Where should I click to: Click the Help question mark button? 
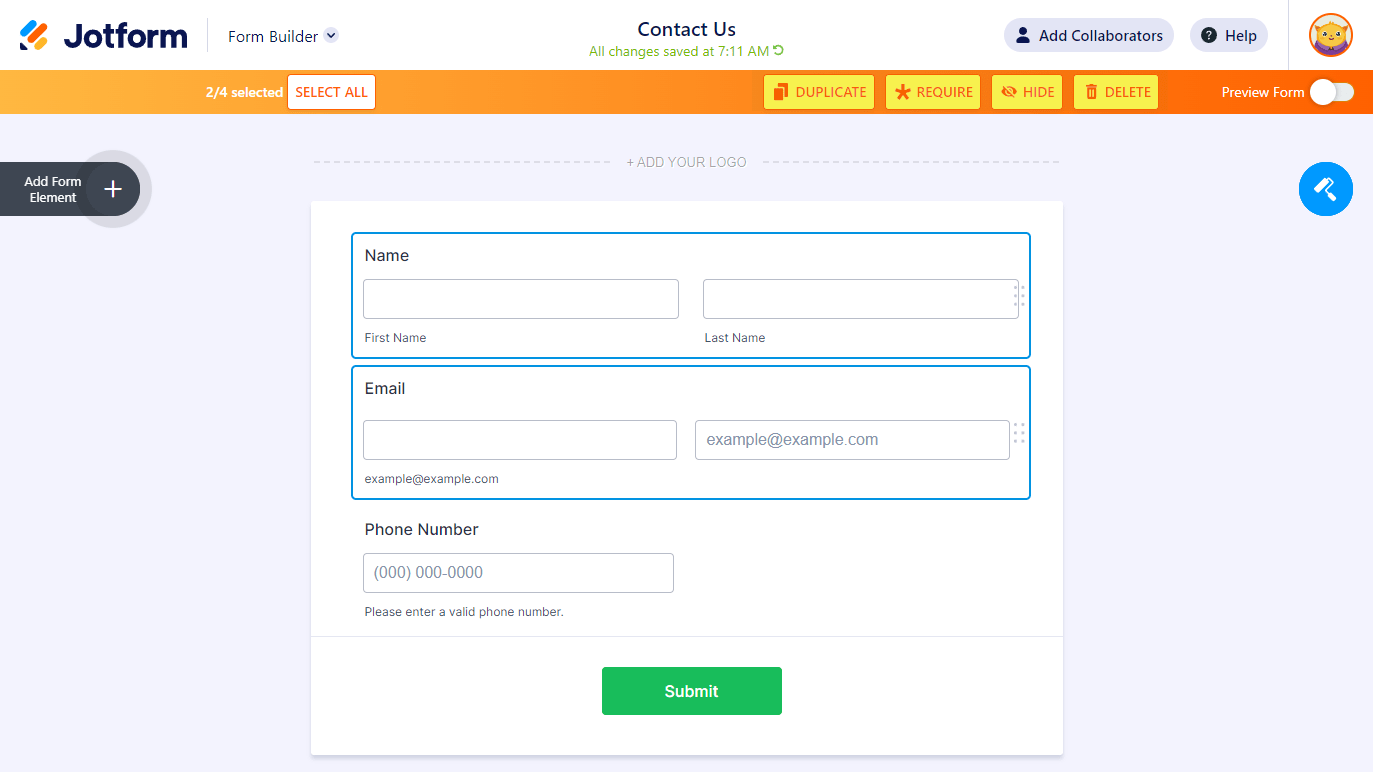1228,36
